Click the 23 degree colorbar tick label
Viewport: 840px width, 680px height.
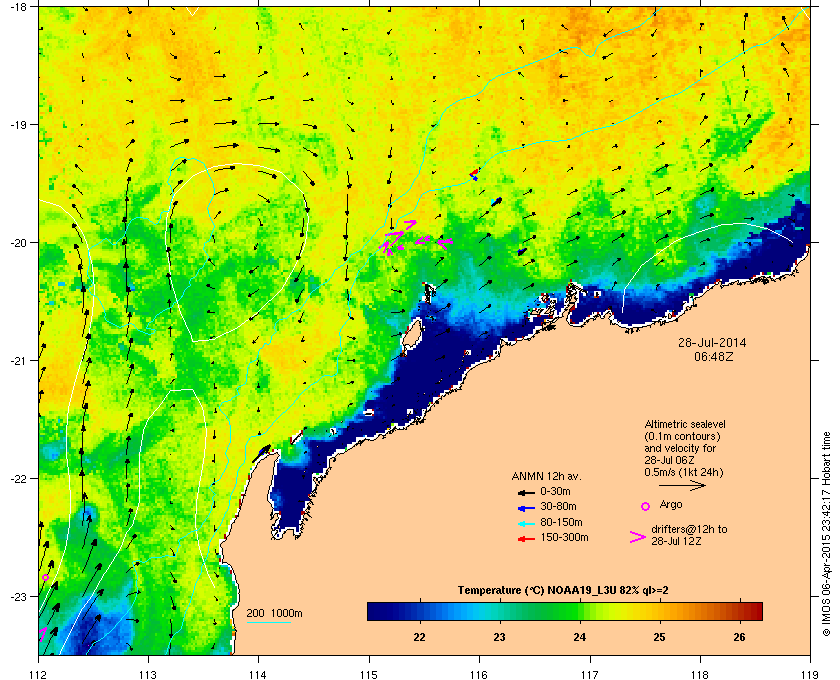pyautogui.click(x=499, y=637)
